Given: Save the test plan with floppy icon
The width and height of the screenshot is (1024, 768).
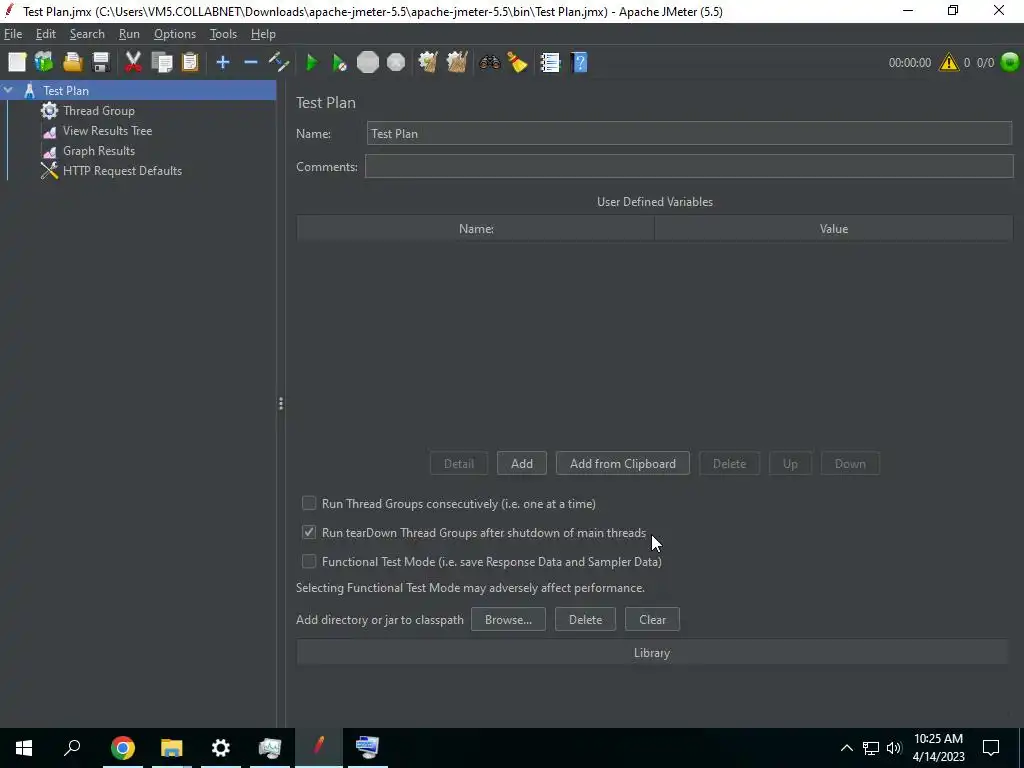Looking at the screenshot, I should pyautogui.click(x=101, y=63).
